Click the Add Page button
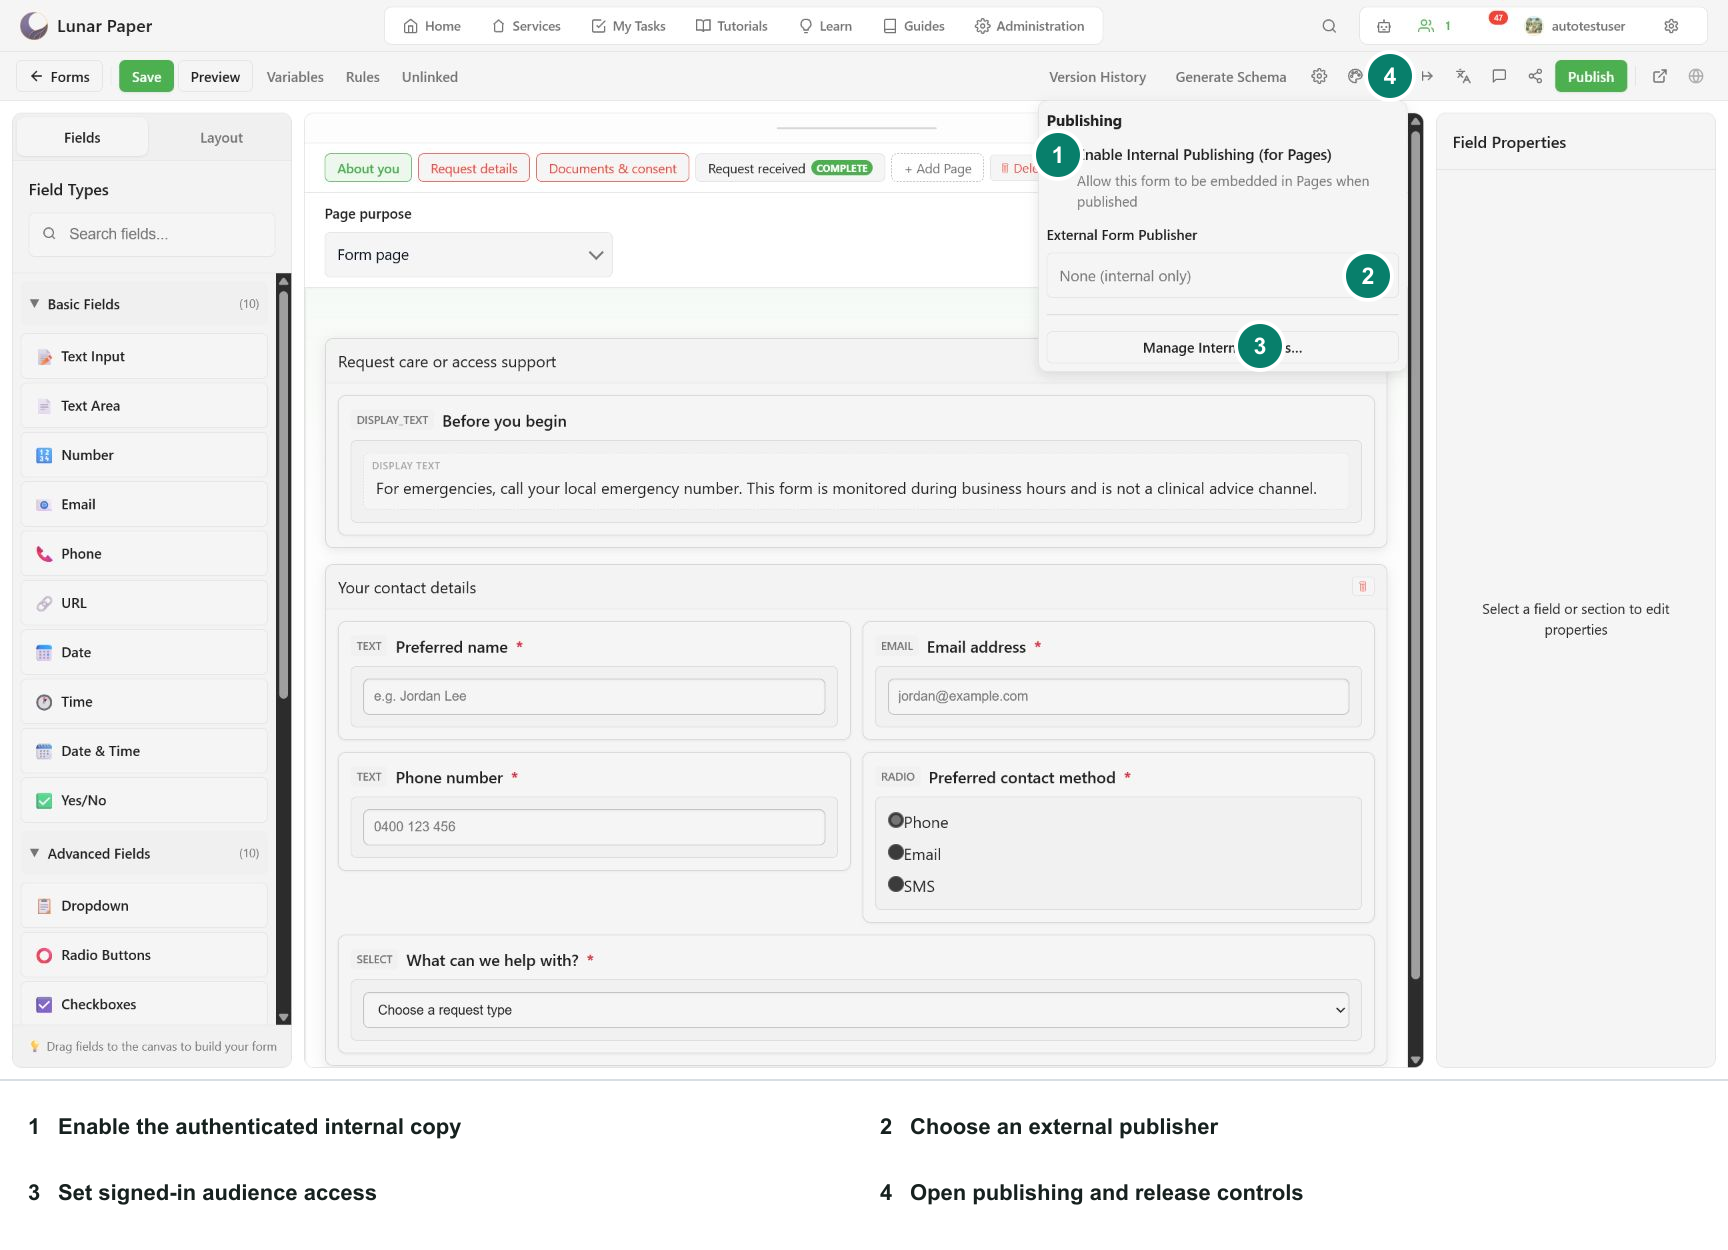Image resolution: width=1728 pixels, height=1250 pixels. pyautogui.click(x=938, y=168)
